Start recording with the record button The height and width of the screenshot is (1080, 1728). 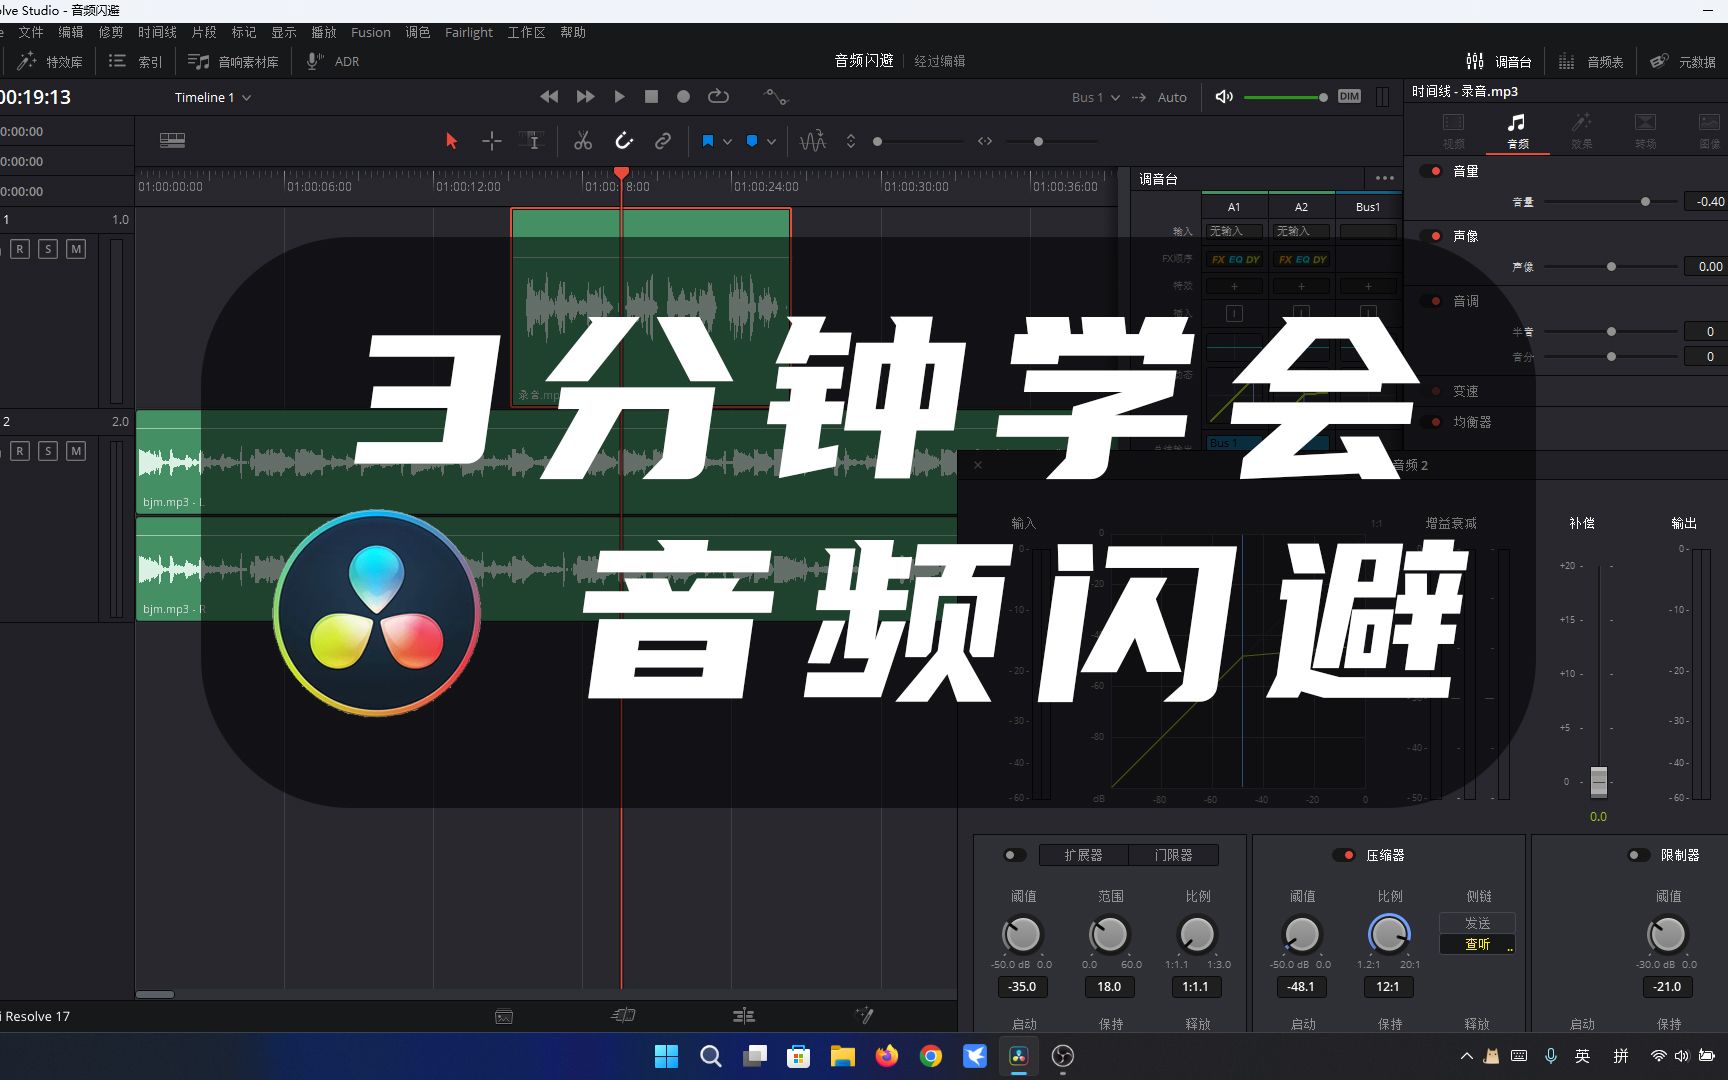(683, 97)
